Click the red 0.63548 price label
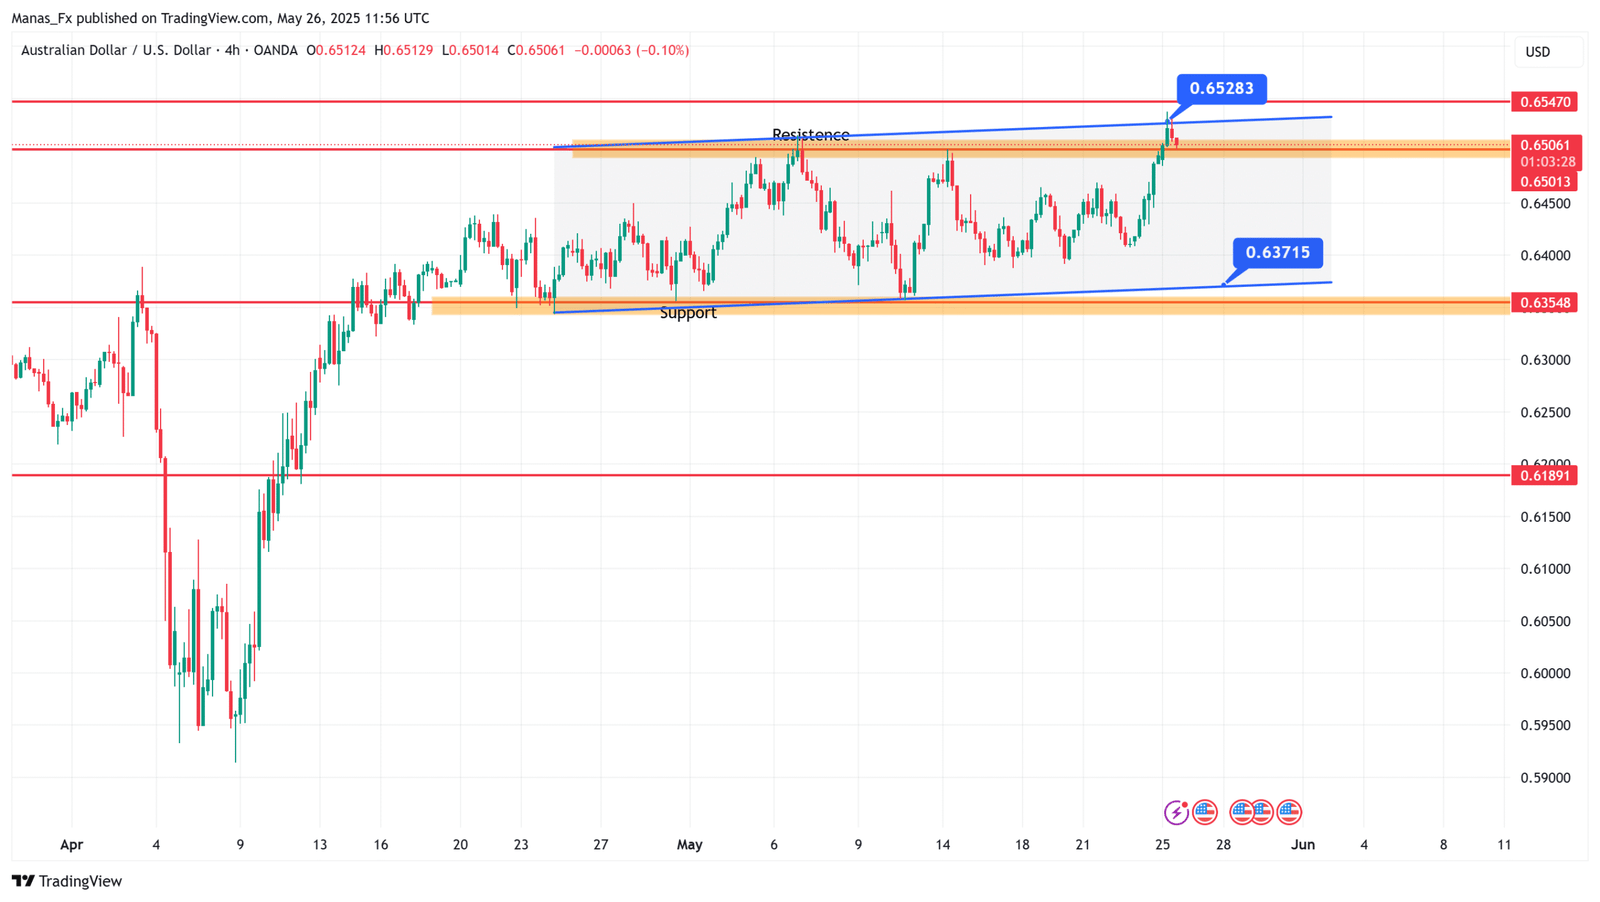 tap(1546, 303)
